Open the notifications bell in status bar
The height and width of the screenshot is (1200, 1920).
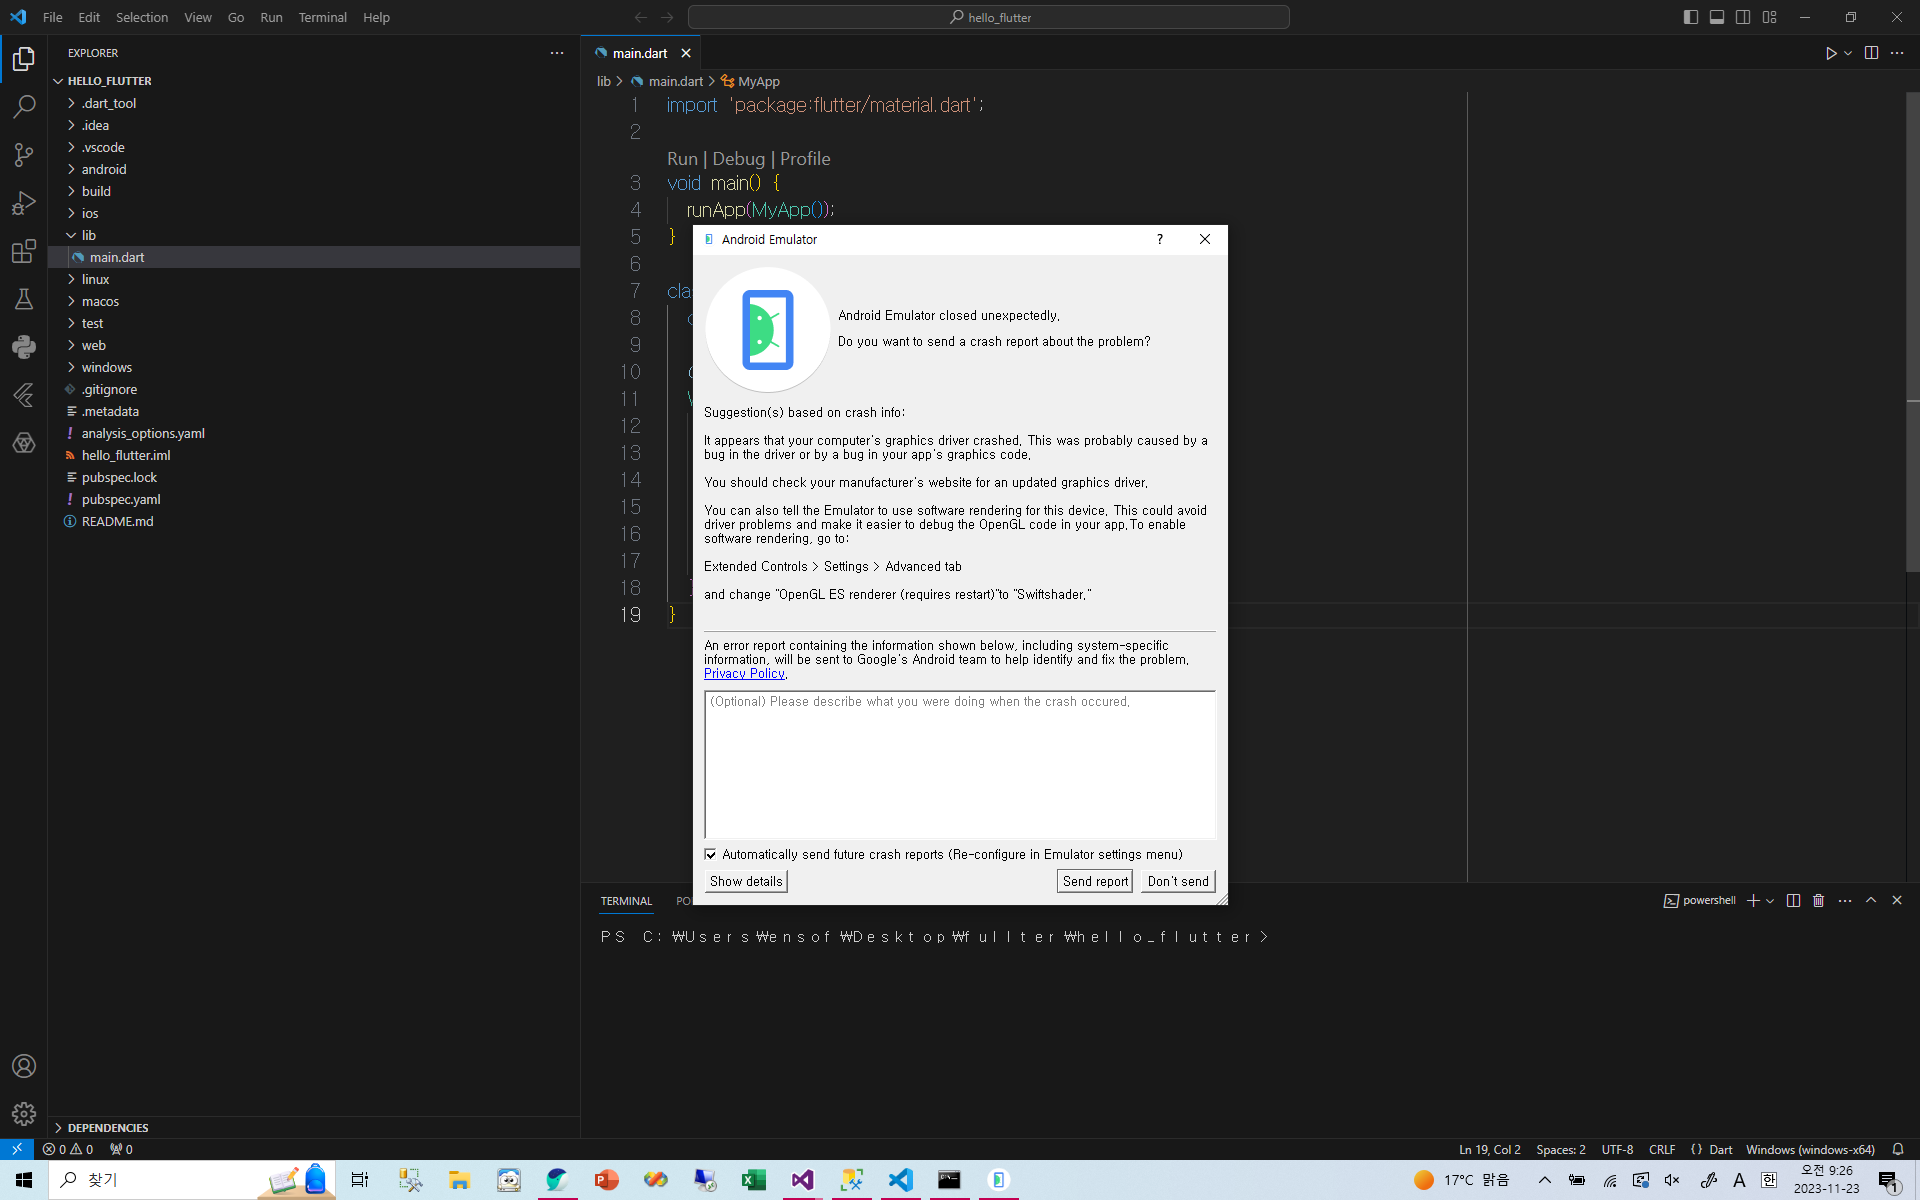[x=1898, y=1150]
